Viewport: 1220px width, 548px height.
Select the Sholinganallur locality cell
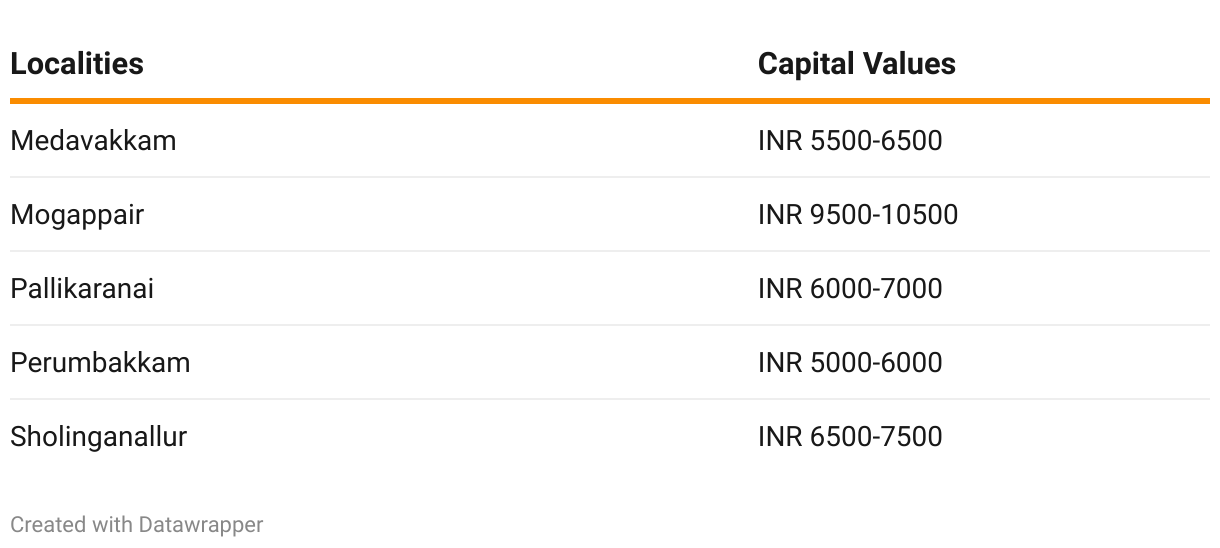point(98,437)
